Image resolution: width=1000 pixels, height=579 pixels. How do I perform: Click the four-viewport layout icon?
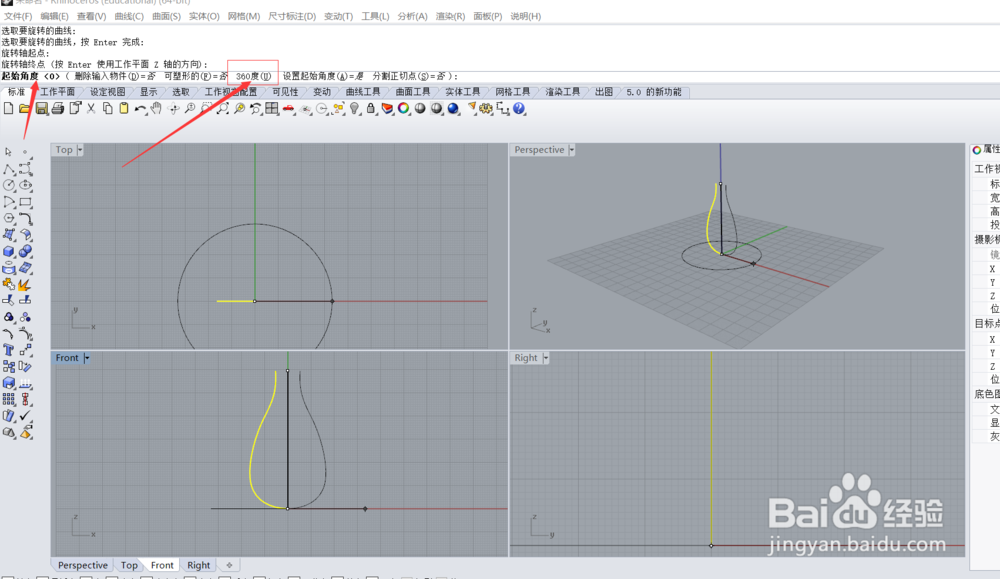(x=272, y=108)
